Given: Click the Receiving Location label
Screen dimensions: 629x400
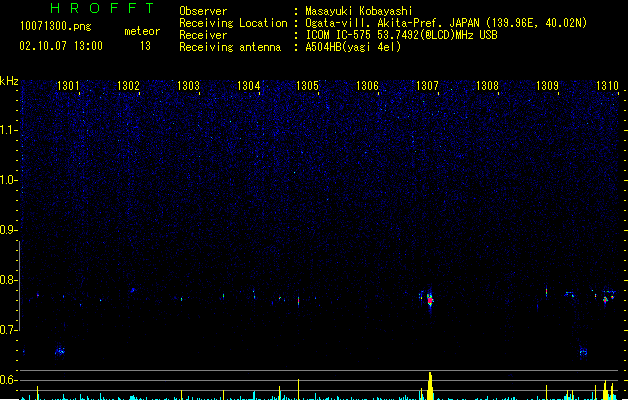Looking at the screenshot, I should coord(233,23).
